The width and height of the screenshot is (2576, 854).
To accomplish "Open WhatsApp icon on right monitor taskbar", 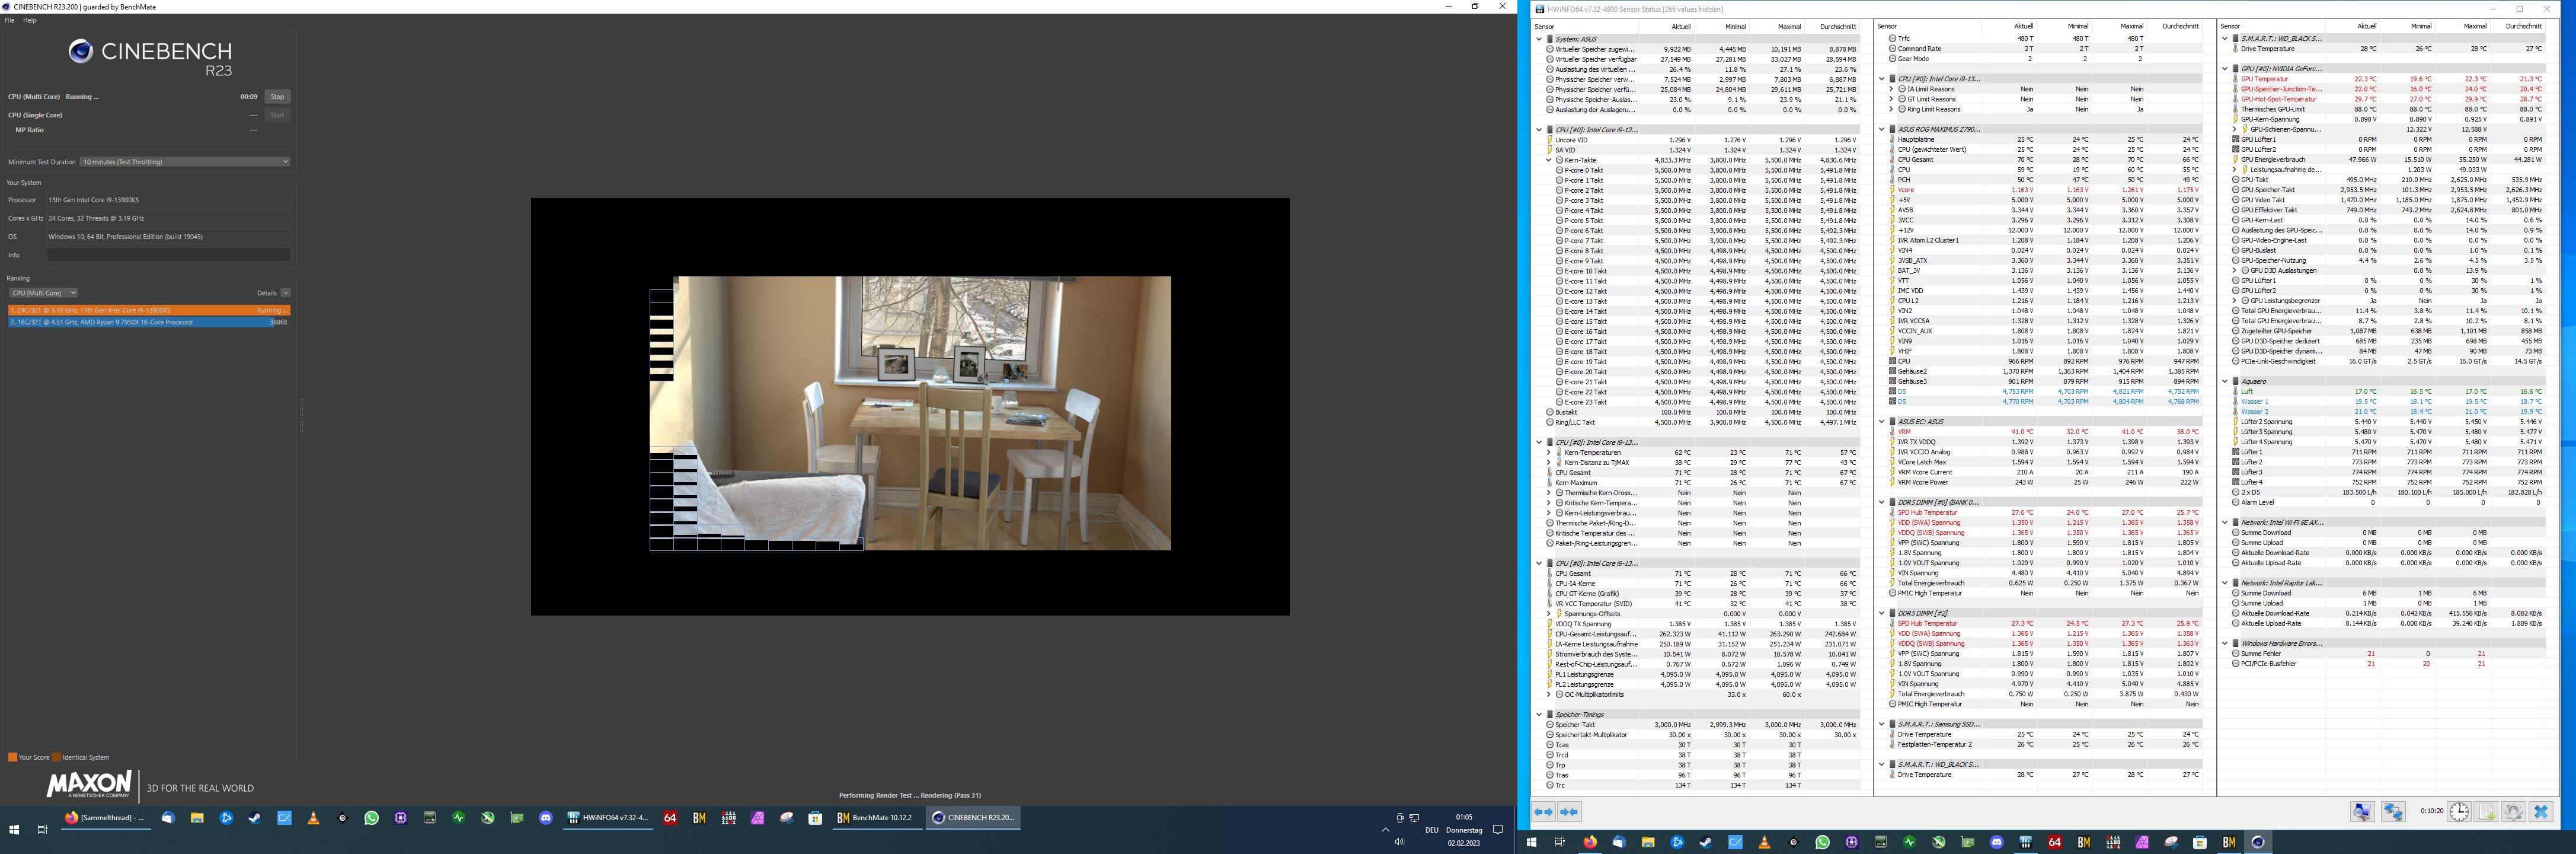I will (x=1822, y=843).
